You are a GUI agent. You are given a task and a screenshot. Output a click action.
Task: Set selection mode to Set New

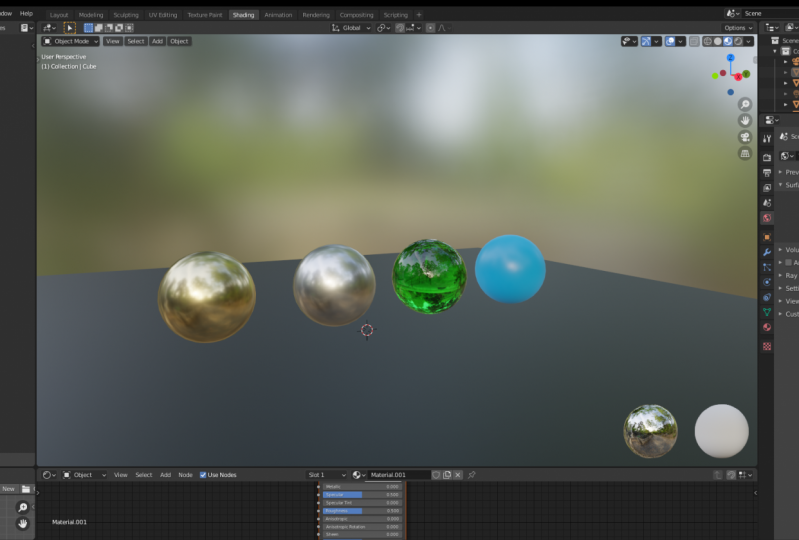(x=88, y=28)
